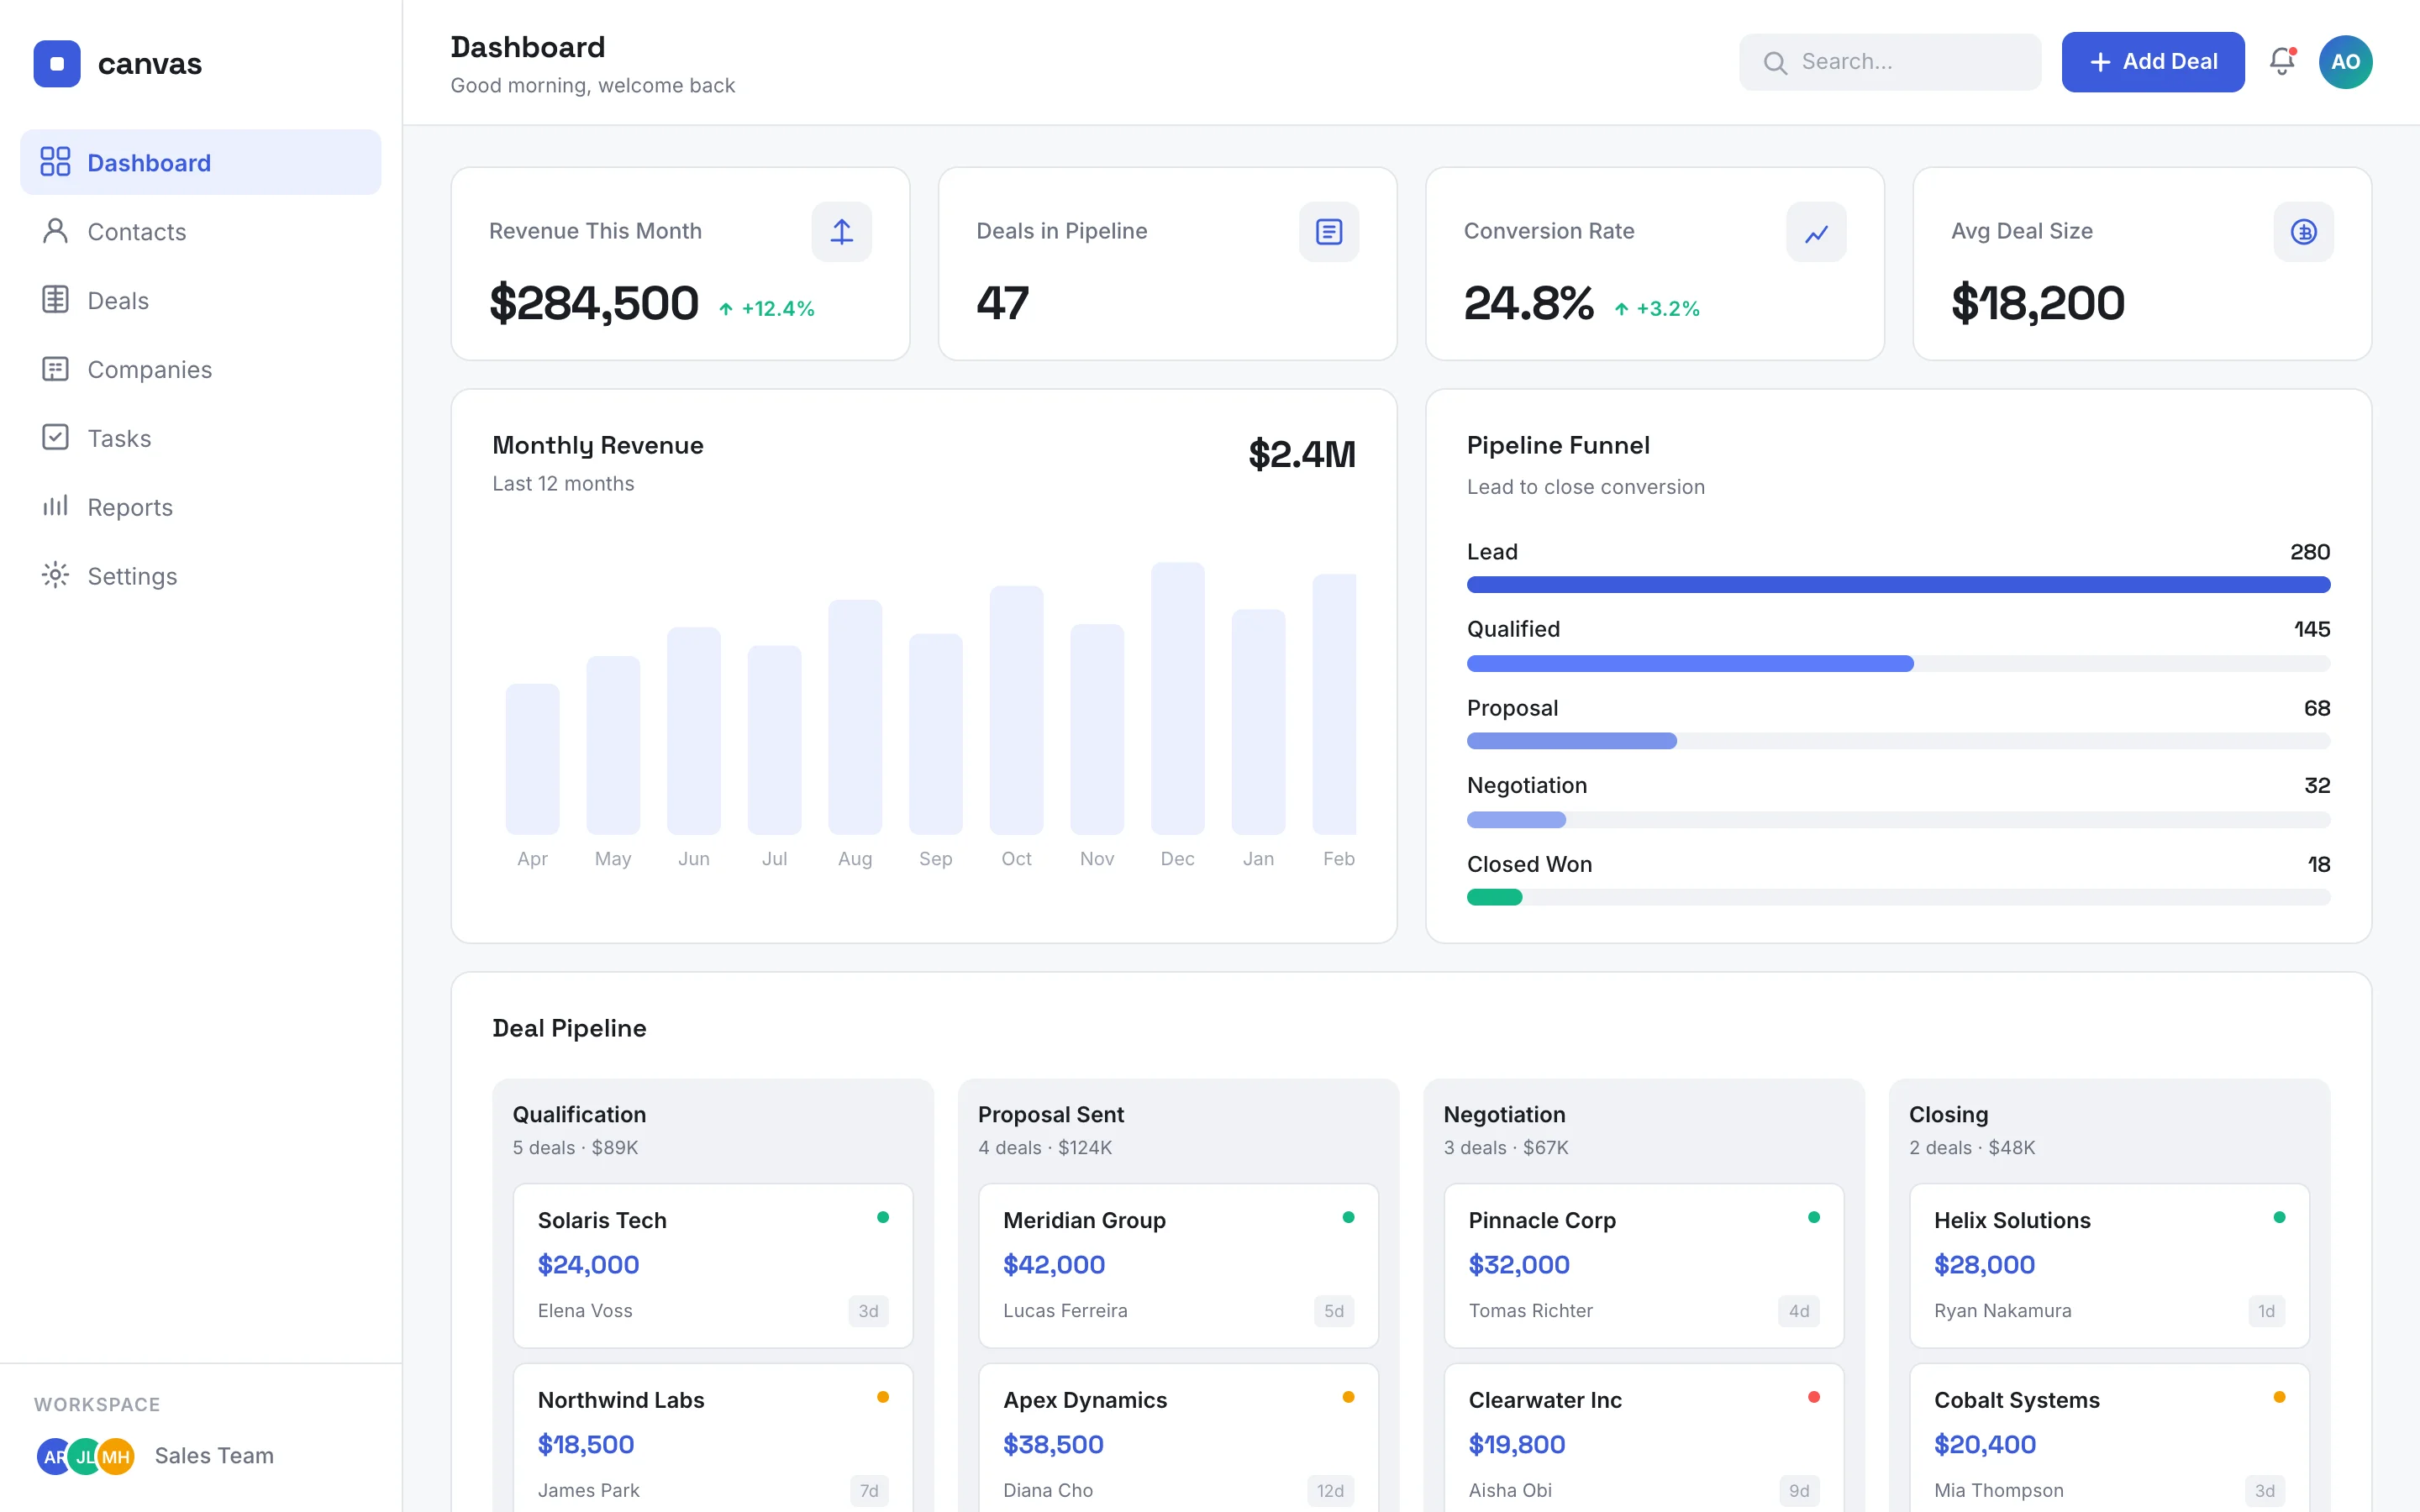Click the December revenue bar

(1177, 698)
